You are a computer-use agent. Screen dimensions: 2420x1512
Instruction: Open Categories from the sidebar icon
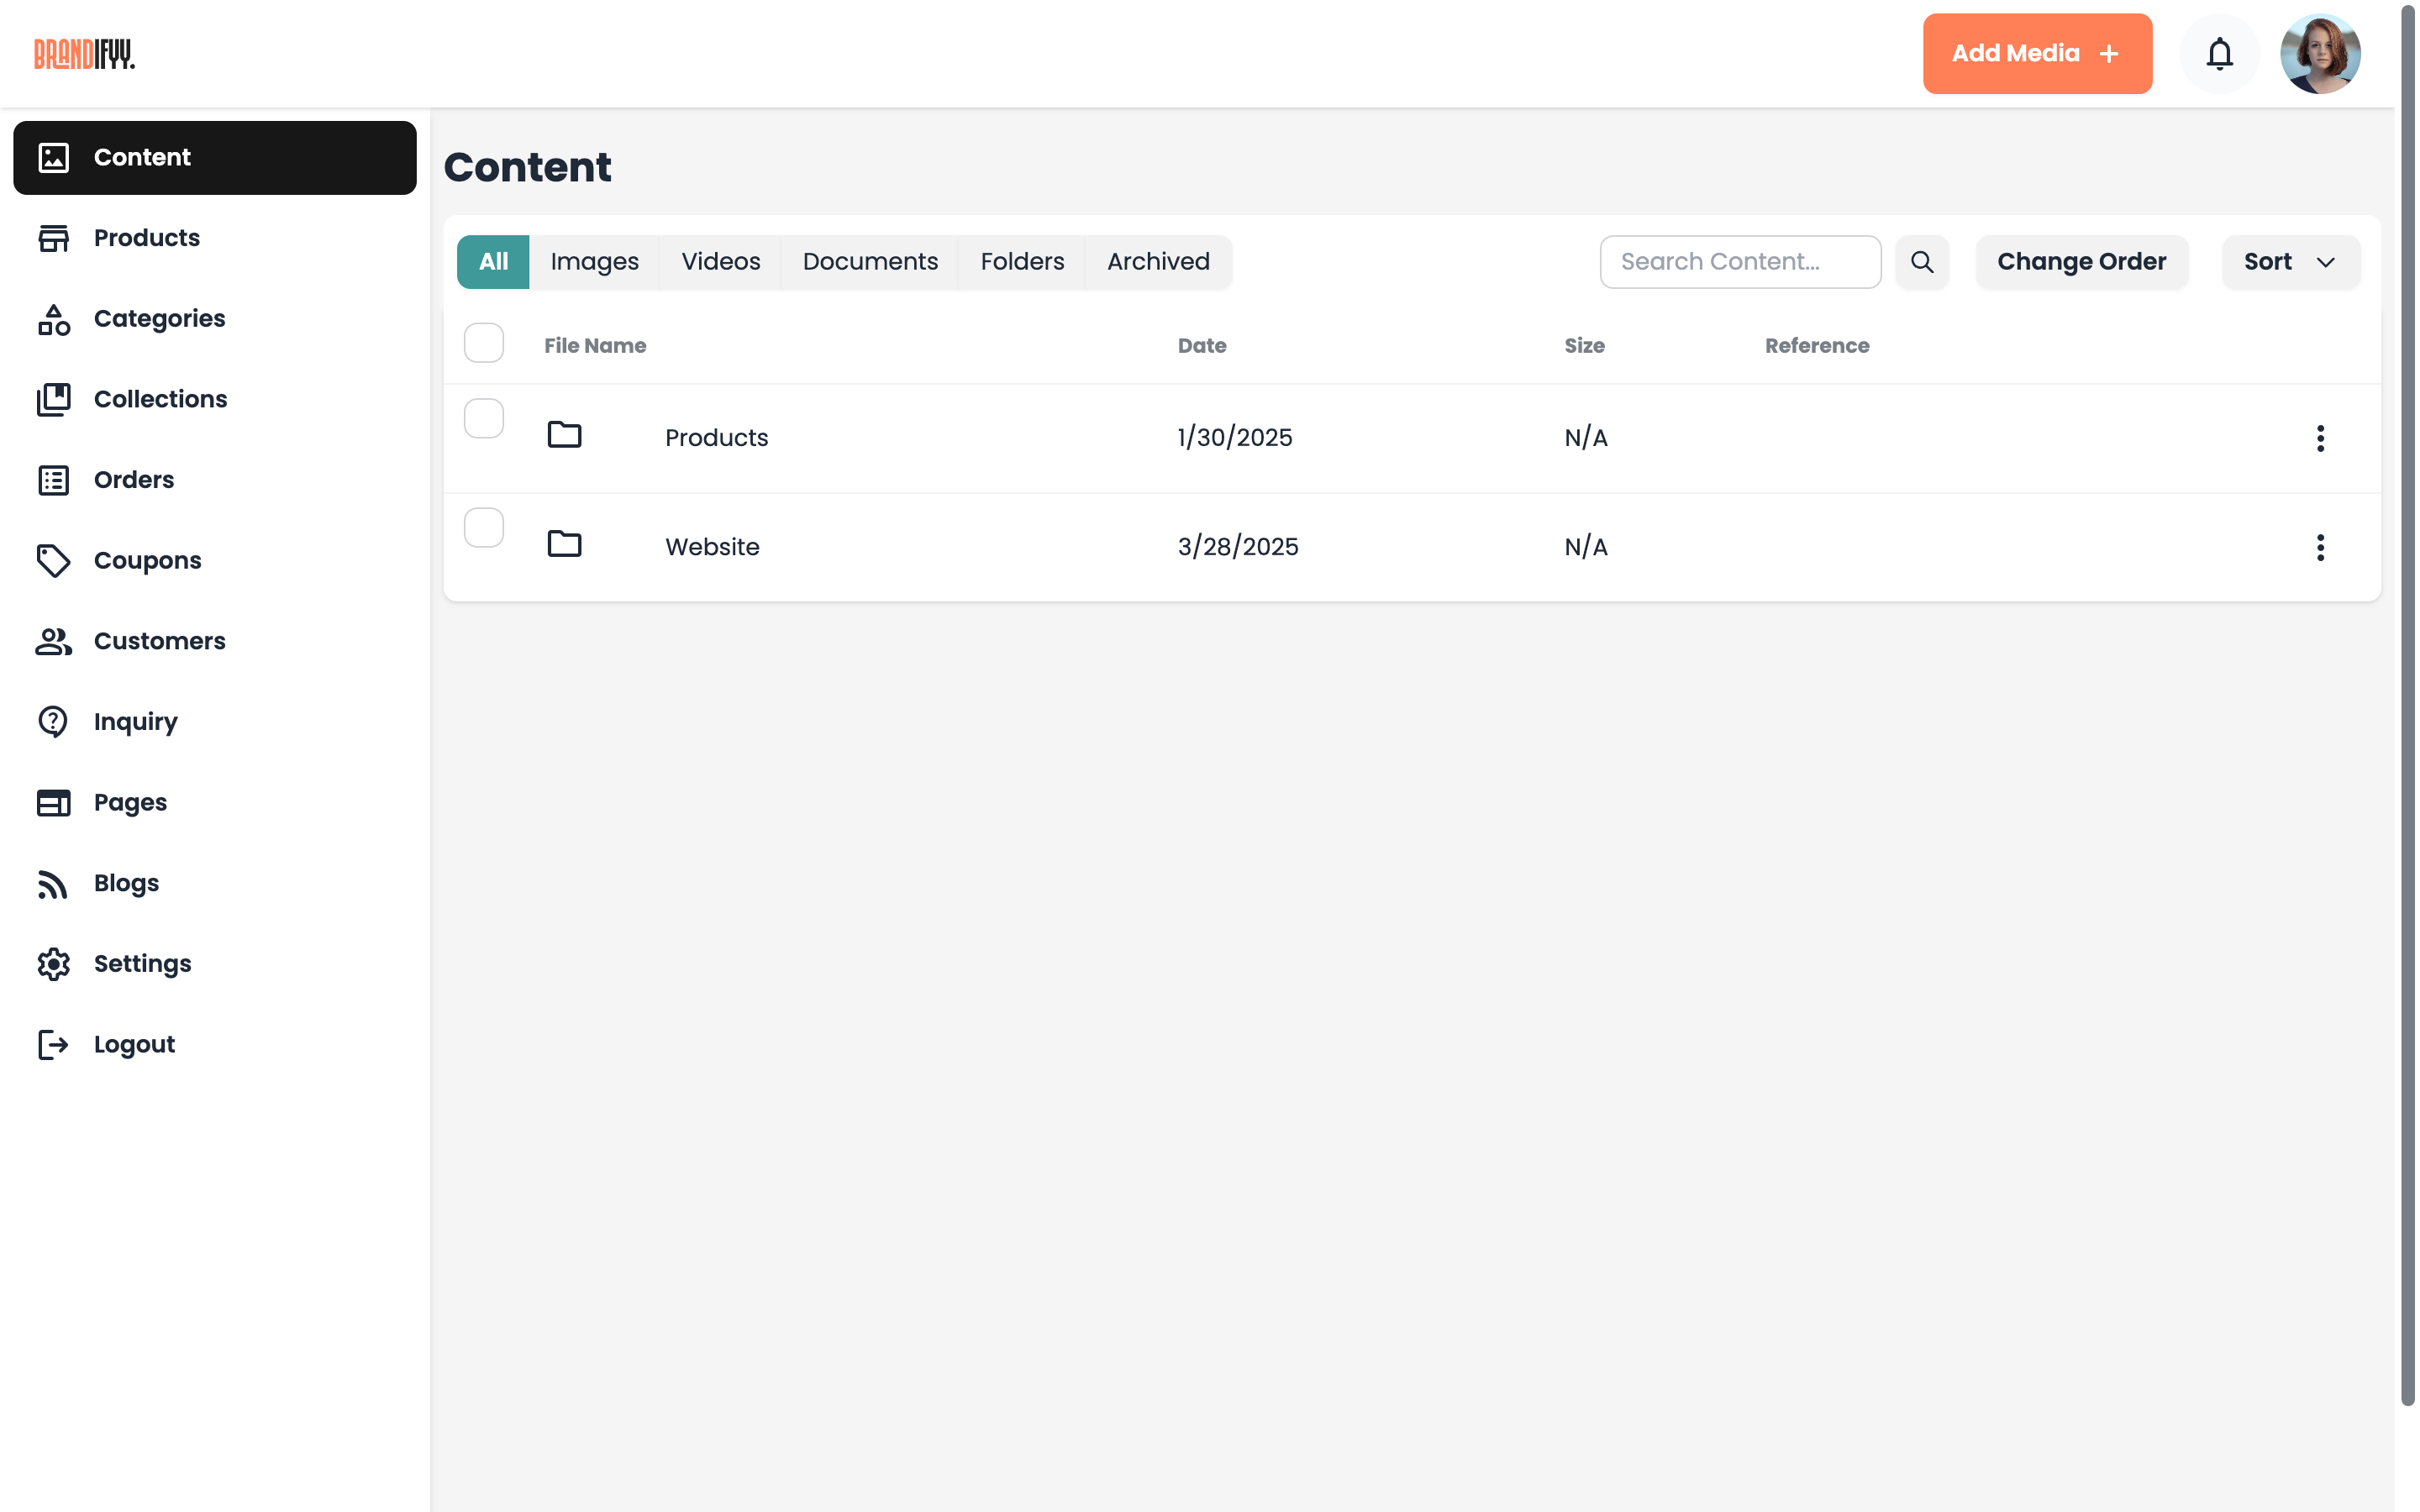click(x=53, y=318)
